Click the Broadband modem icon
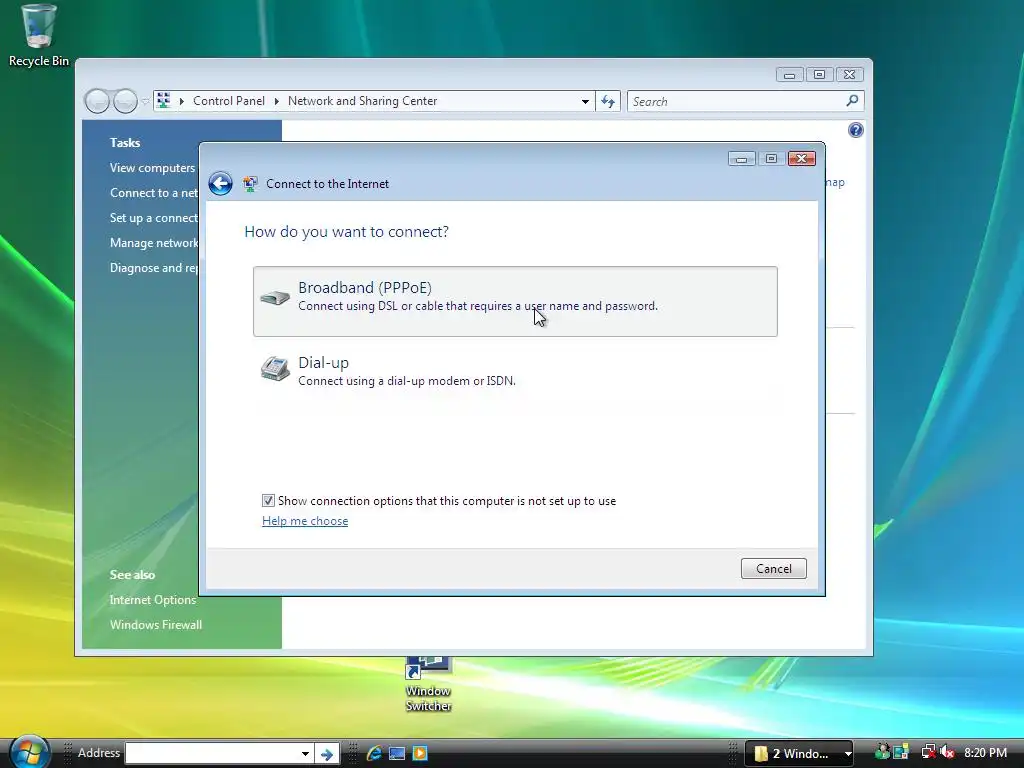Screen dimensions: 1024x768 pos(275,298)
